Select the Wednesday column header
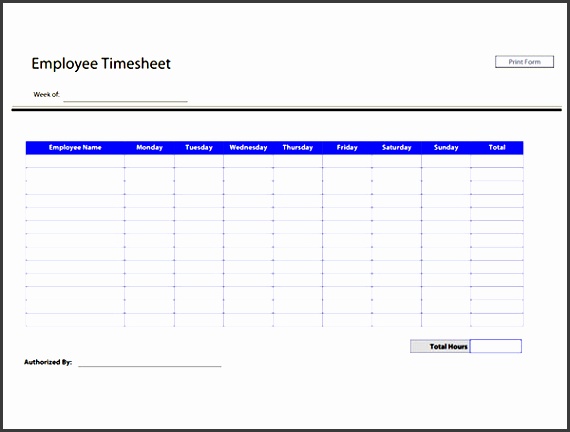The width and height of the screenshot is (570, 432). (248, 148)
